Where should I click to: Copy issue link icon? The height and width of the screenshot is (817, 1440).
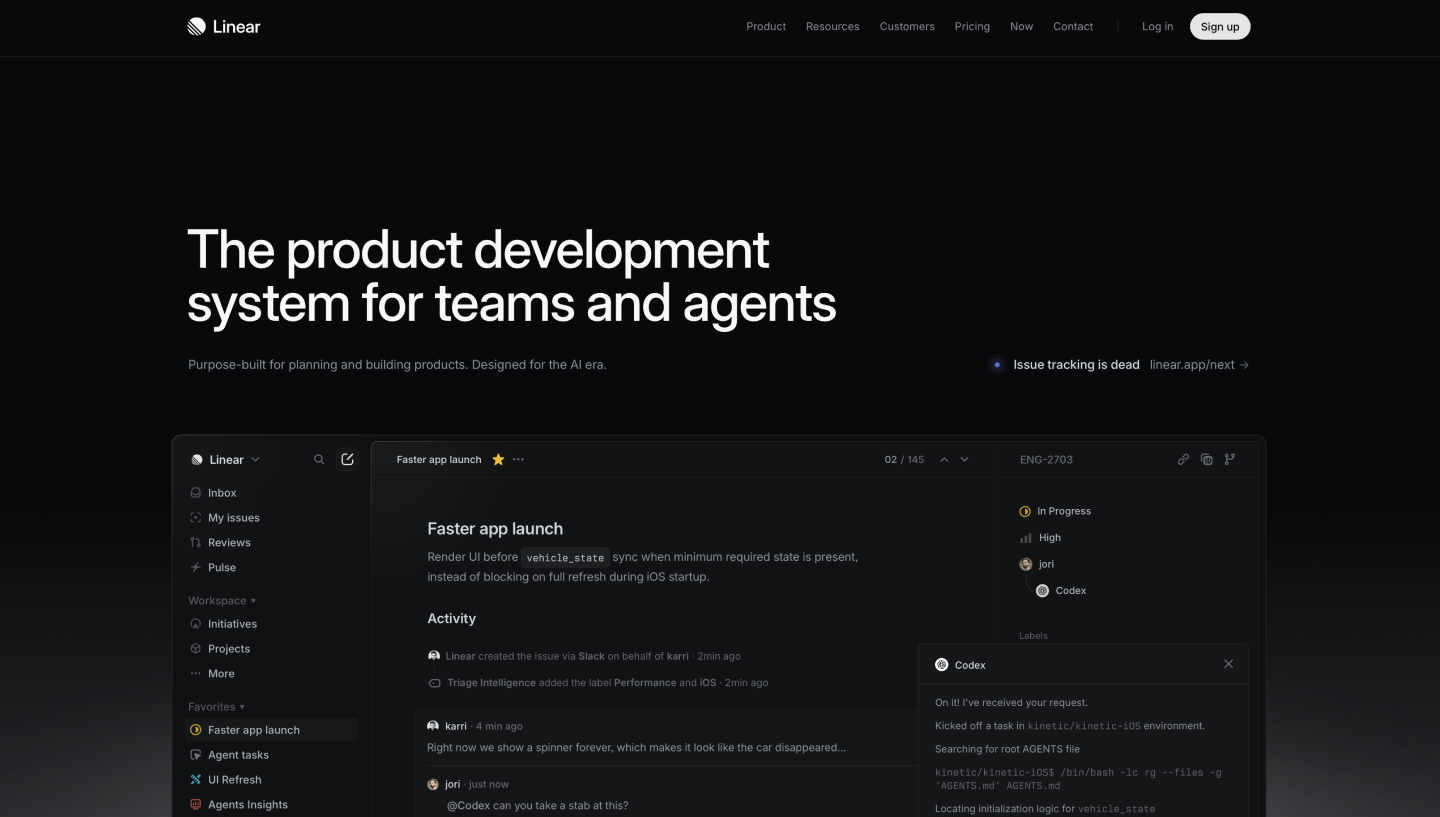(x=1183, y=460)
